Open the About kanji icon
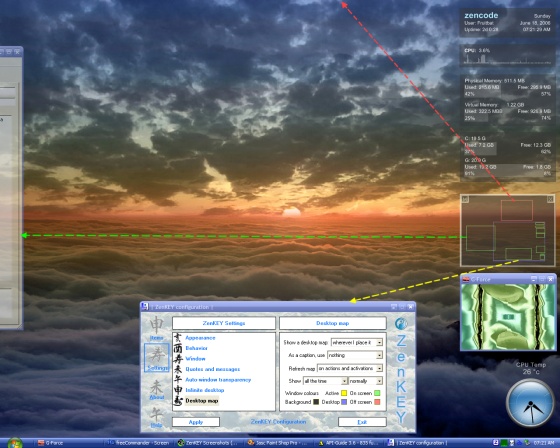This screenshot has width=560, height=448. [157, 389]
